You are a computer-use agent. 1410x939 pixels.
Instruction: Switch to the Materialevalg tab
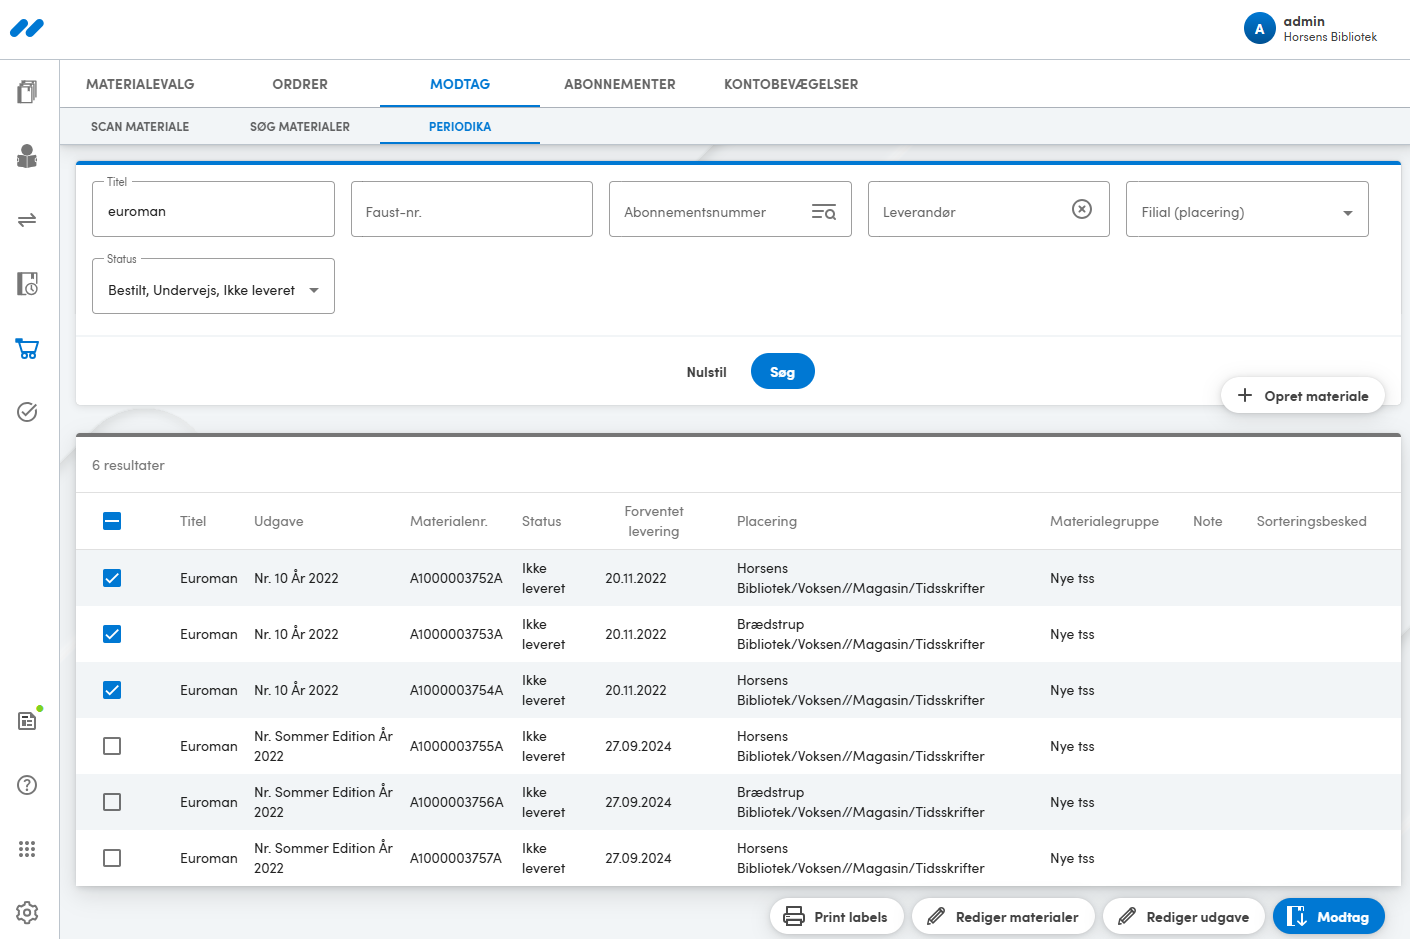pyautogui.click(x=140, y=84)
